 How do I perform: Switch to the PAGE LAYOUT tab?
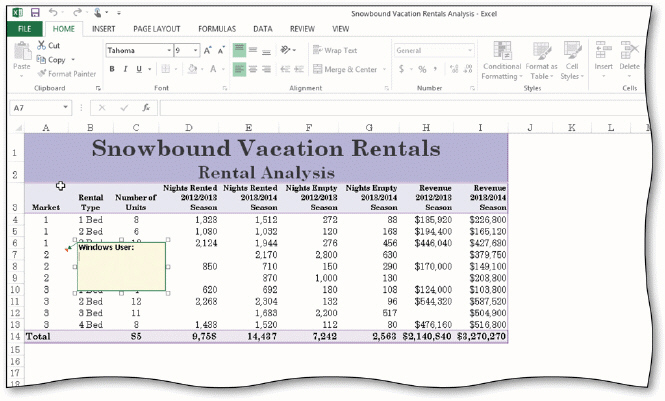[156, 29]
